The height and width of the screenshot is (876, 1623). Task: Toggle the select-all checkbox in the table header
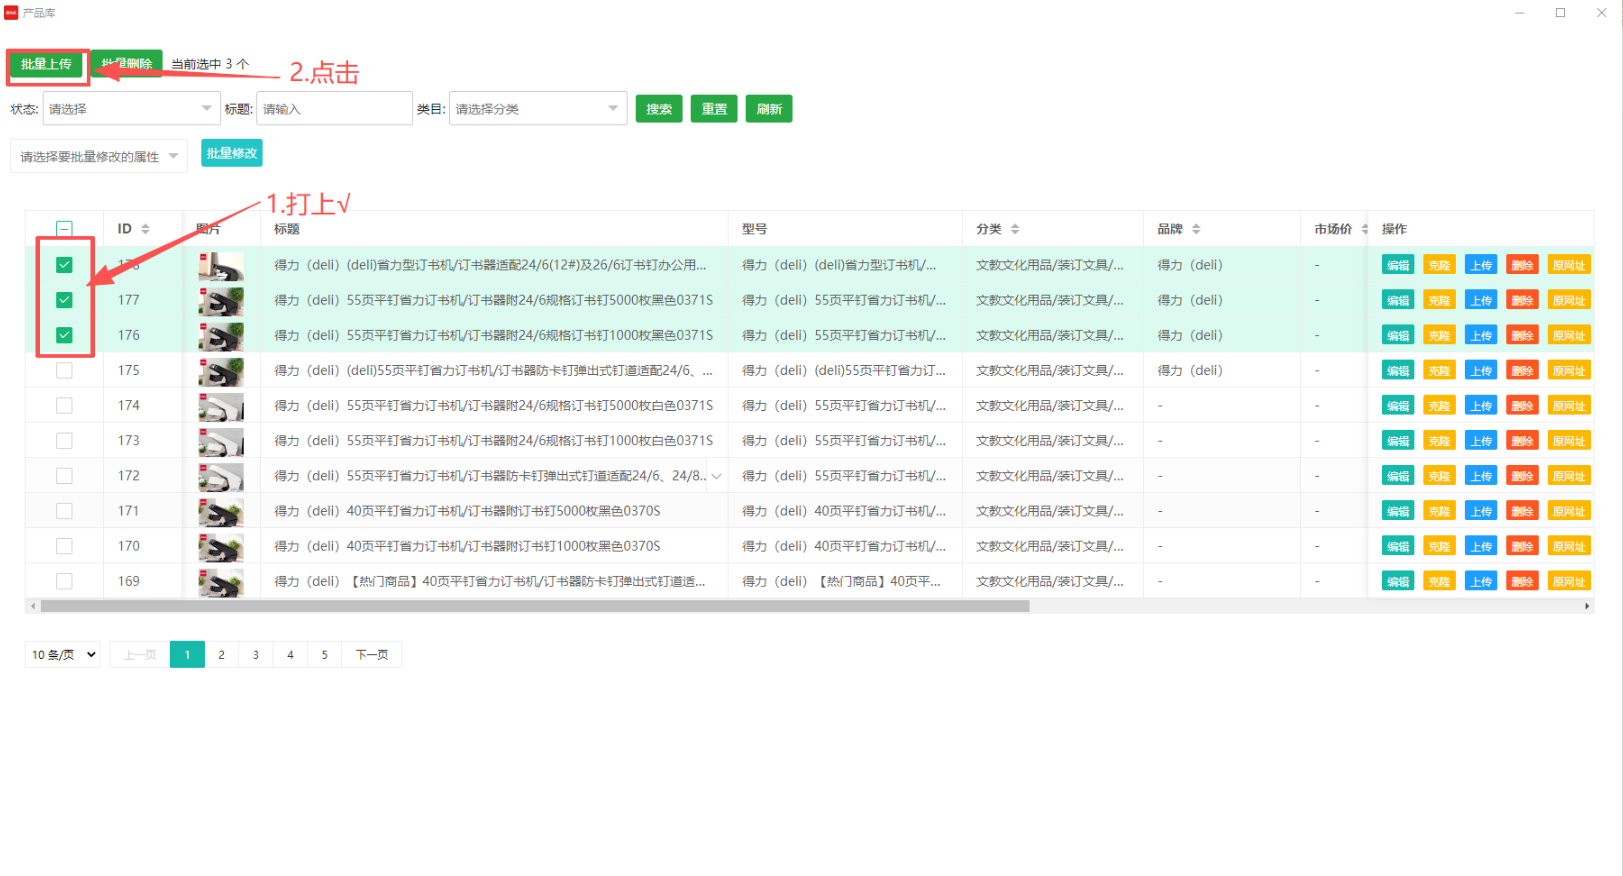(x=64, y=229)
